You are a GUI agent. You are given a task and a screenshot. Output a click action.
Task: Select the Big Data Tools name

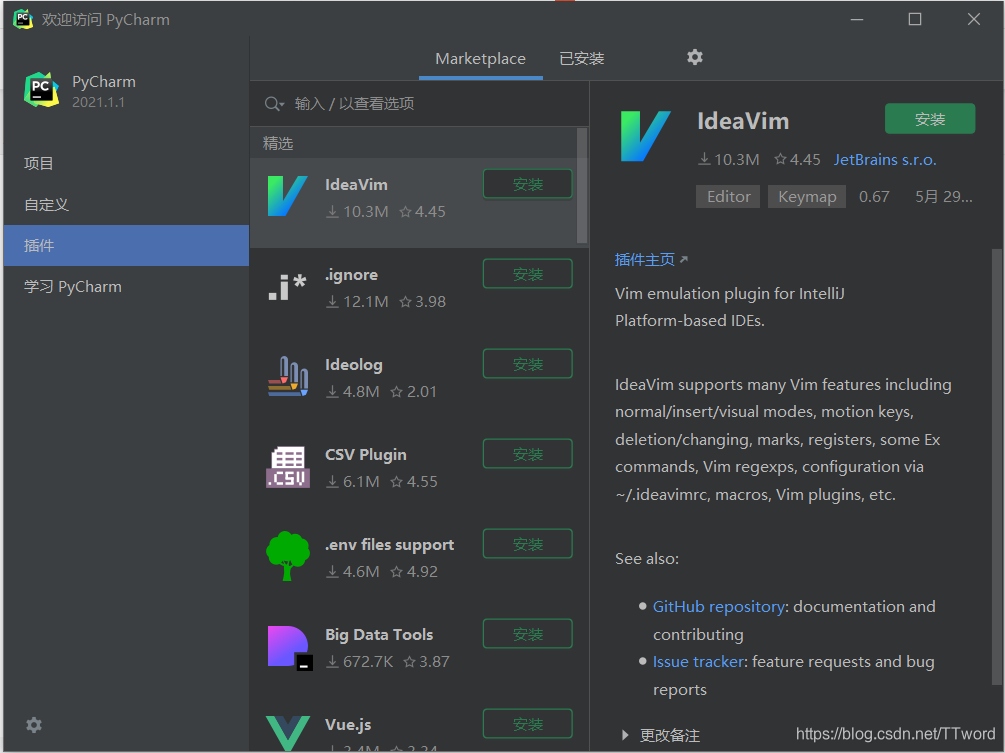(x=379, y=634)
